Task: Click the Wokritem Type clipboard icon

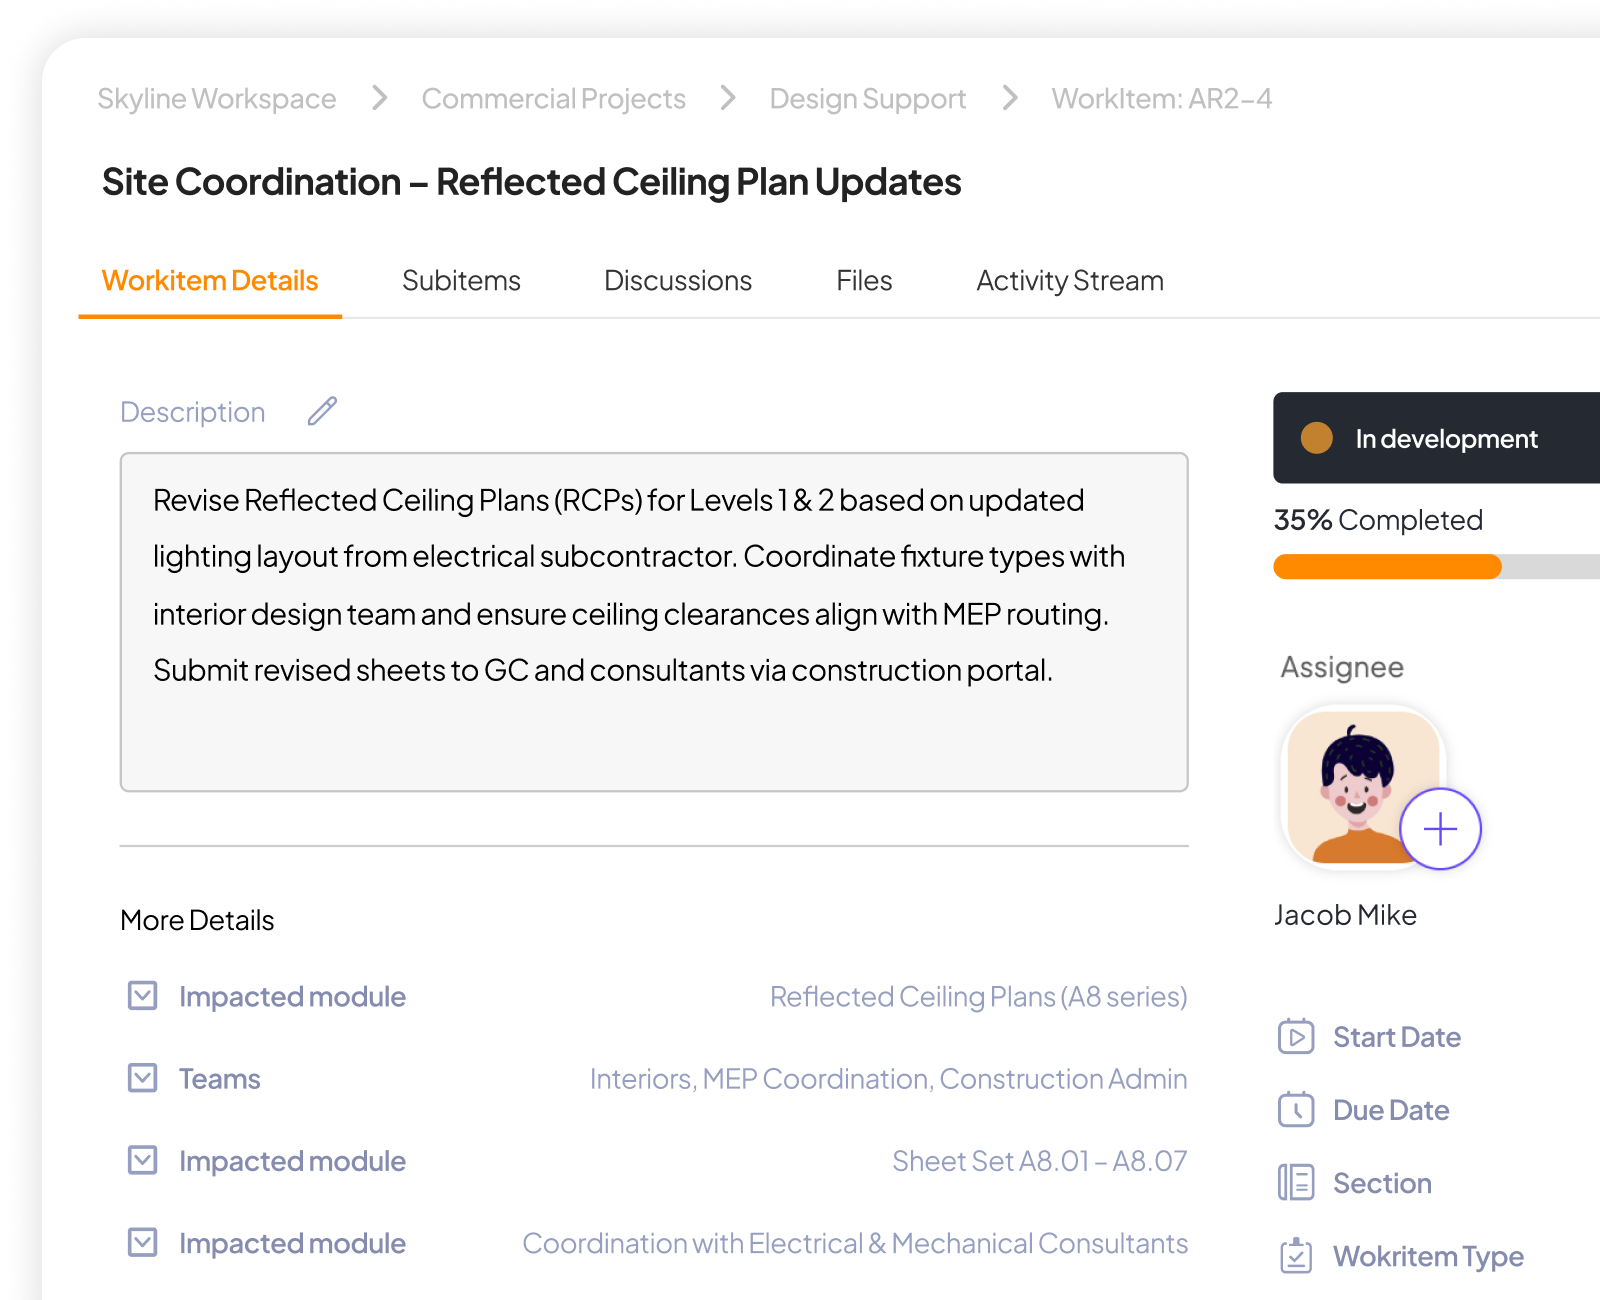Action: pyautogui.click(x=1296, y=1256)
